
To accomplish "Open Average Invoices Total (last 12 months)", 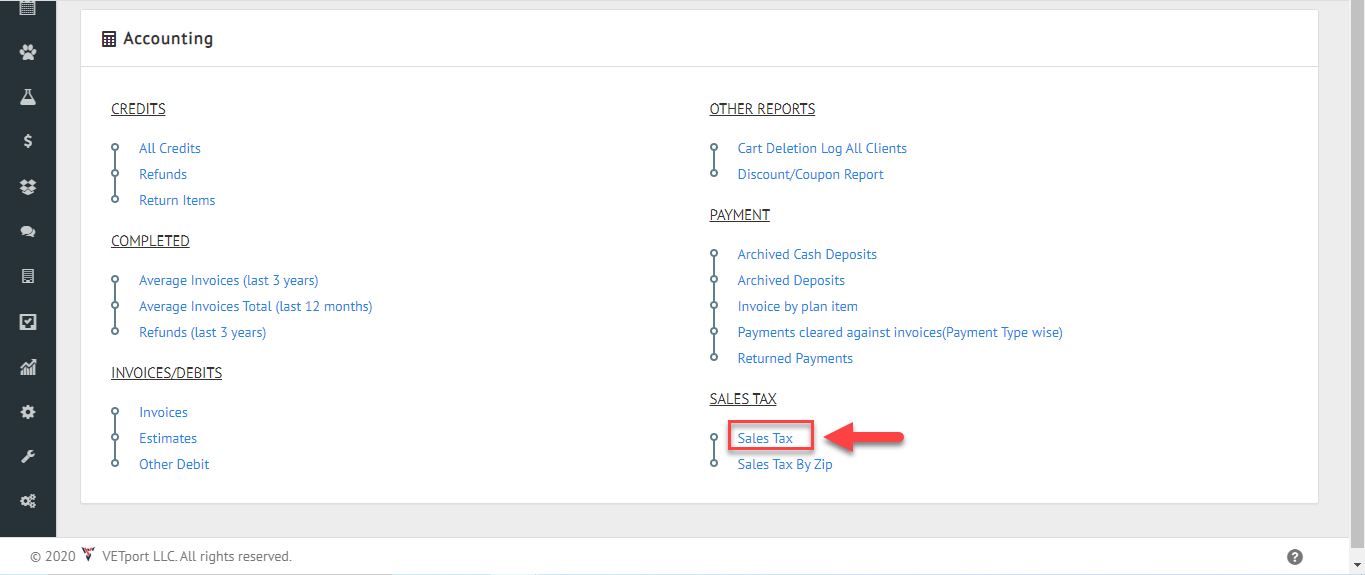I will coord(256,306).
